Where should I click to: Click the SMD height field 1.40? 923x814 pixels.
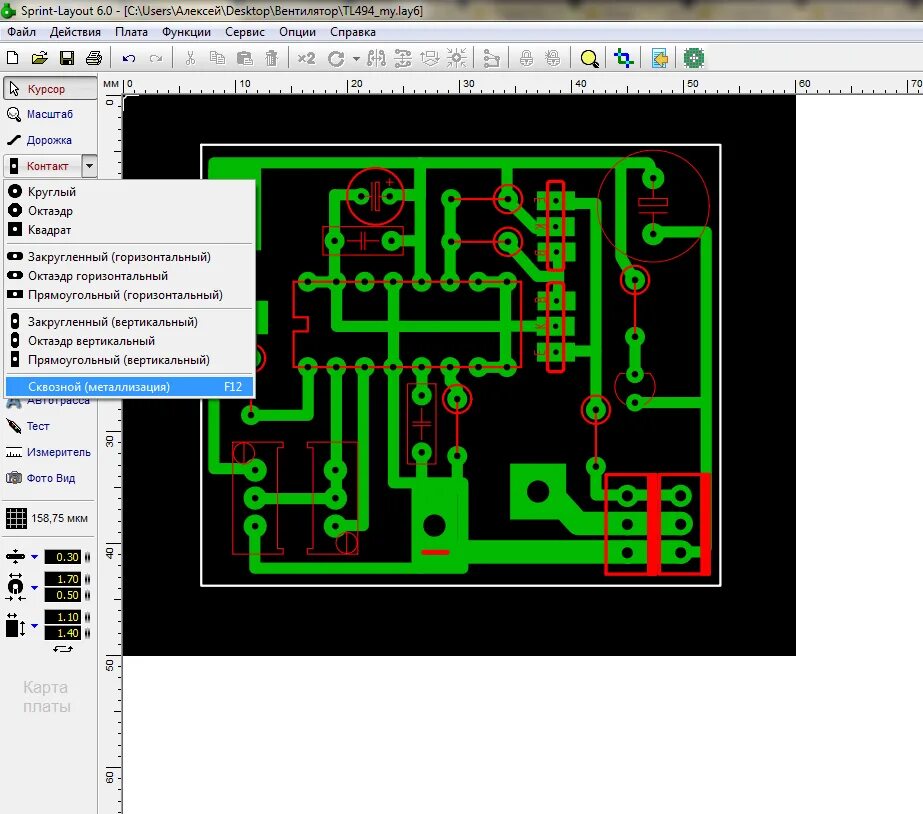(63, 633)
